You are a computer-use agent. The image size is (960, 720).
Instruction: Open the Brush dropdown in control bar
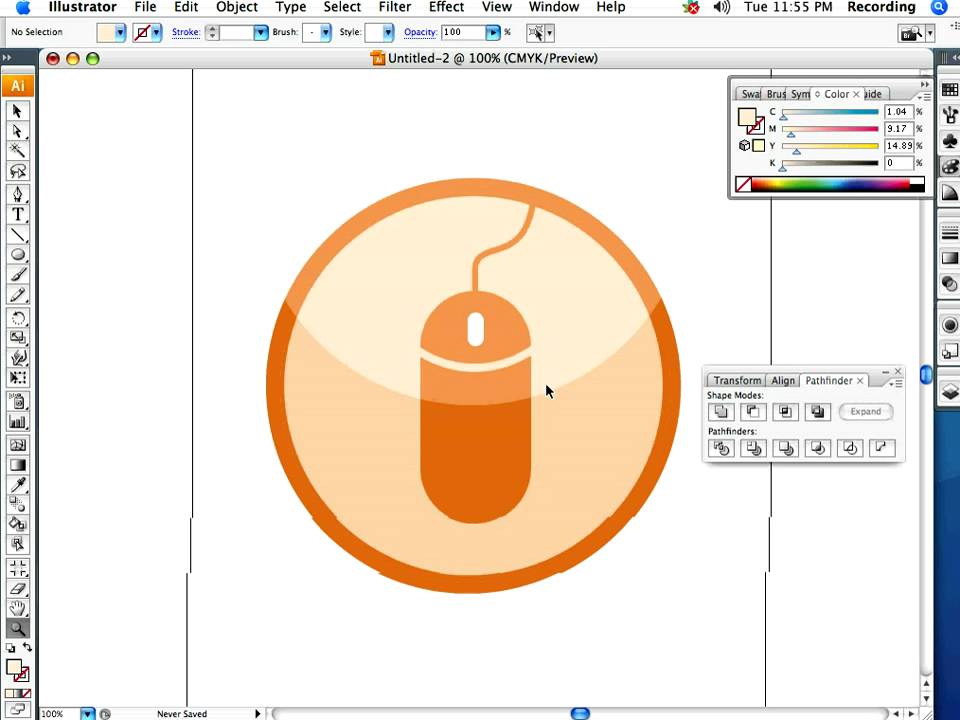pyautogui.click(x=319, y=32)
